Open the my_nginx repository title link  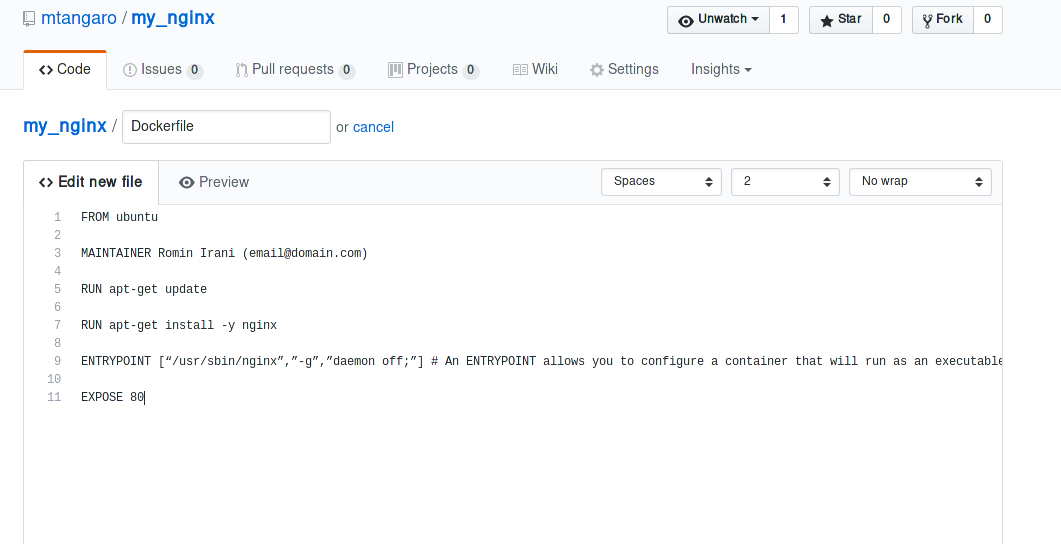point(173,18)
